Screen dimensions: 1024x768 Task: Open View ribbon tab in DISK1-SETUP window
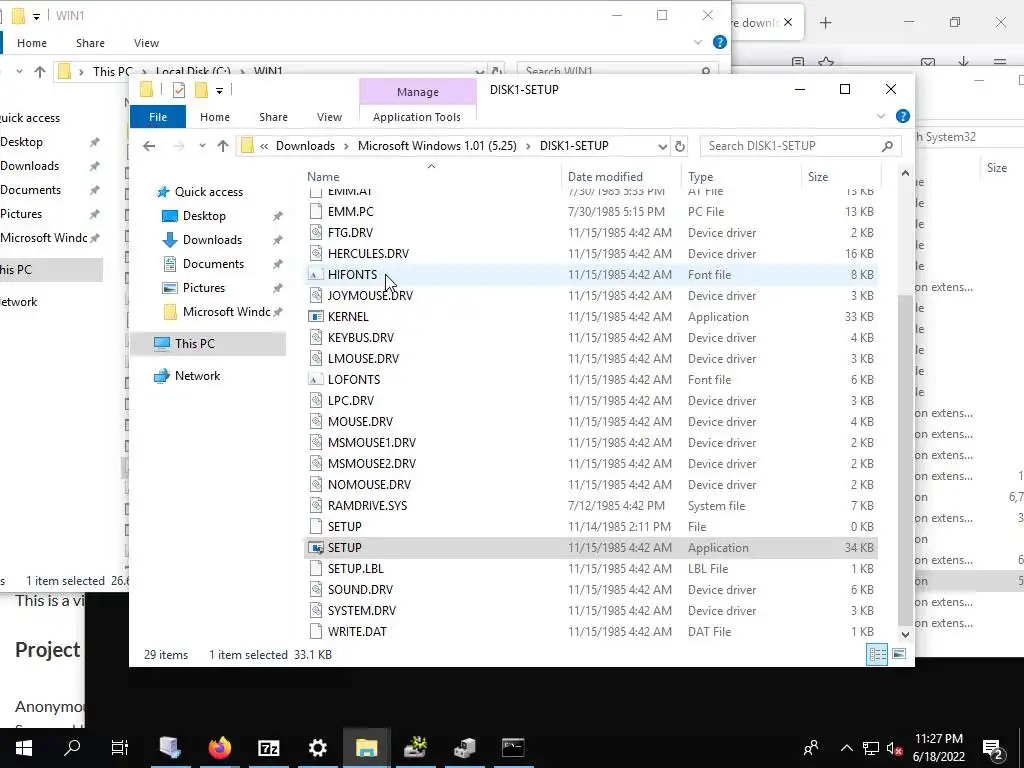point(329,117)
